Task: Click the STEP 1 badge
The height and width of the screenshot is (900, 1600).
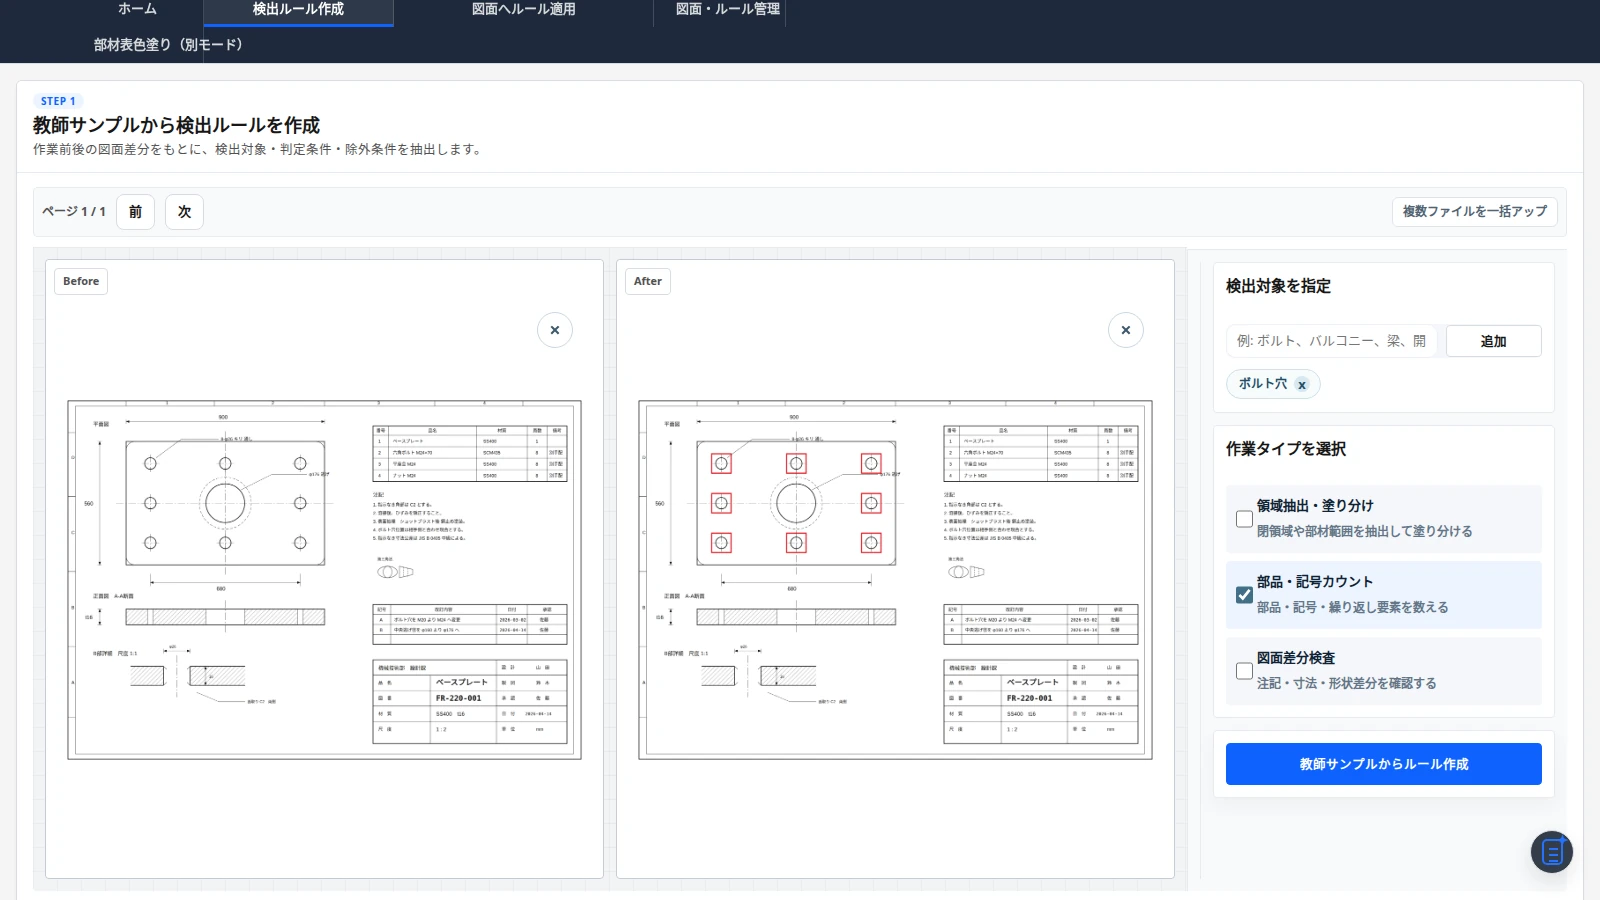Action: tap(58, 101)
